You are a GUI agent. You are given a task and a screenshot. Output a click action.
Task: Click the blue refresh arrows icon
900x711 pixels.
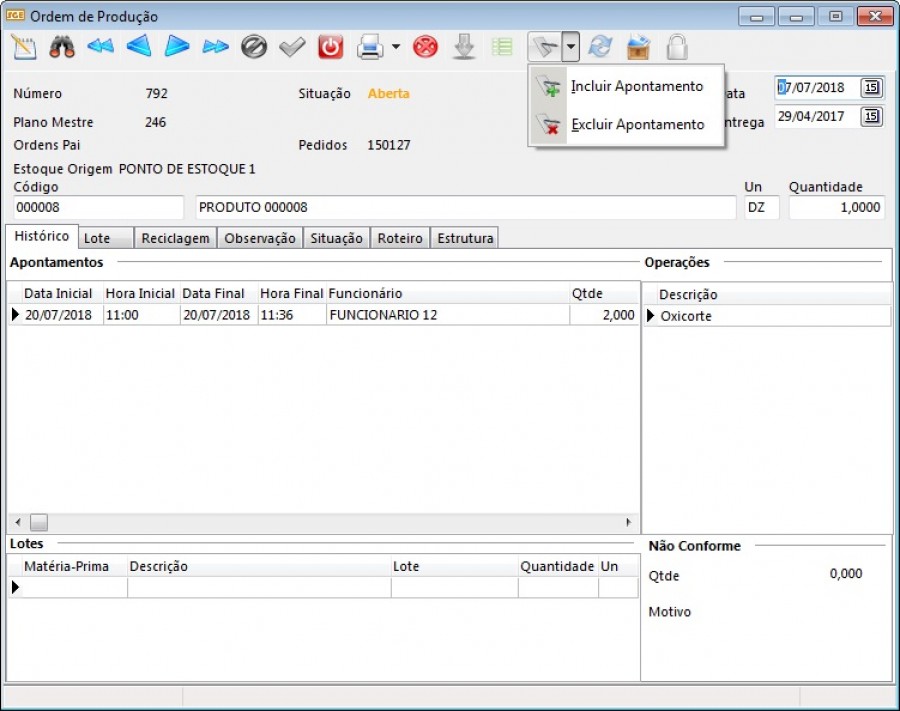[600, 47]
